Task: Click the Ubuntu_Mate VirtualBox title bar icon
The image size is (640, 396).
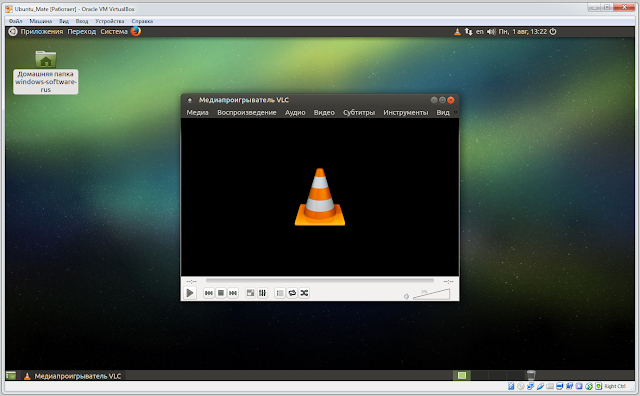Action: coord(9,9)
